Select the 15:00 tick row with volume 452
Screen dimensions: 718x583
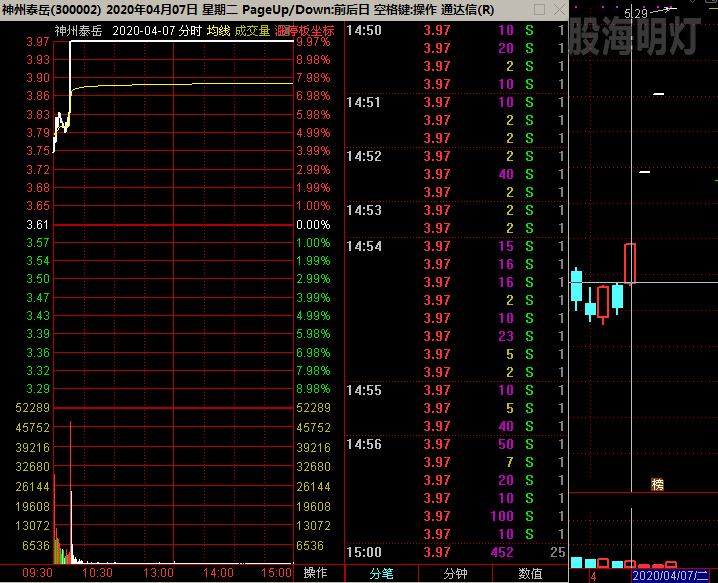[456, 552]
